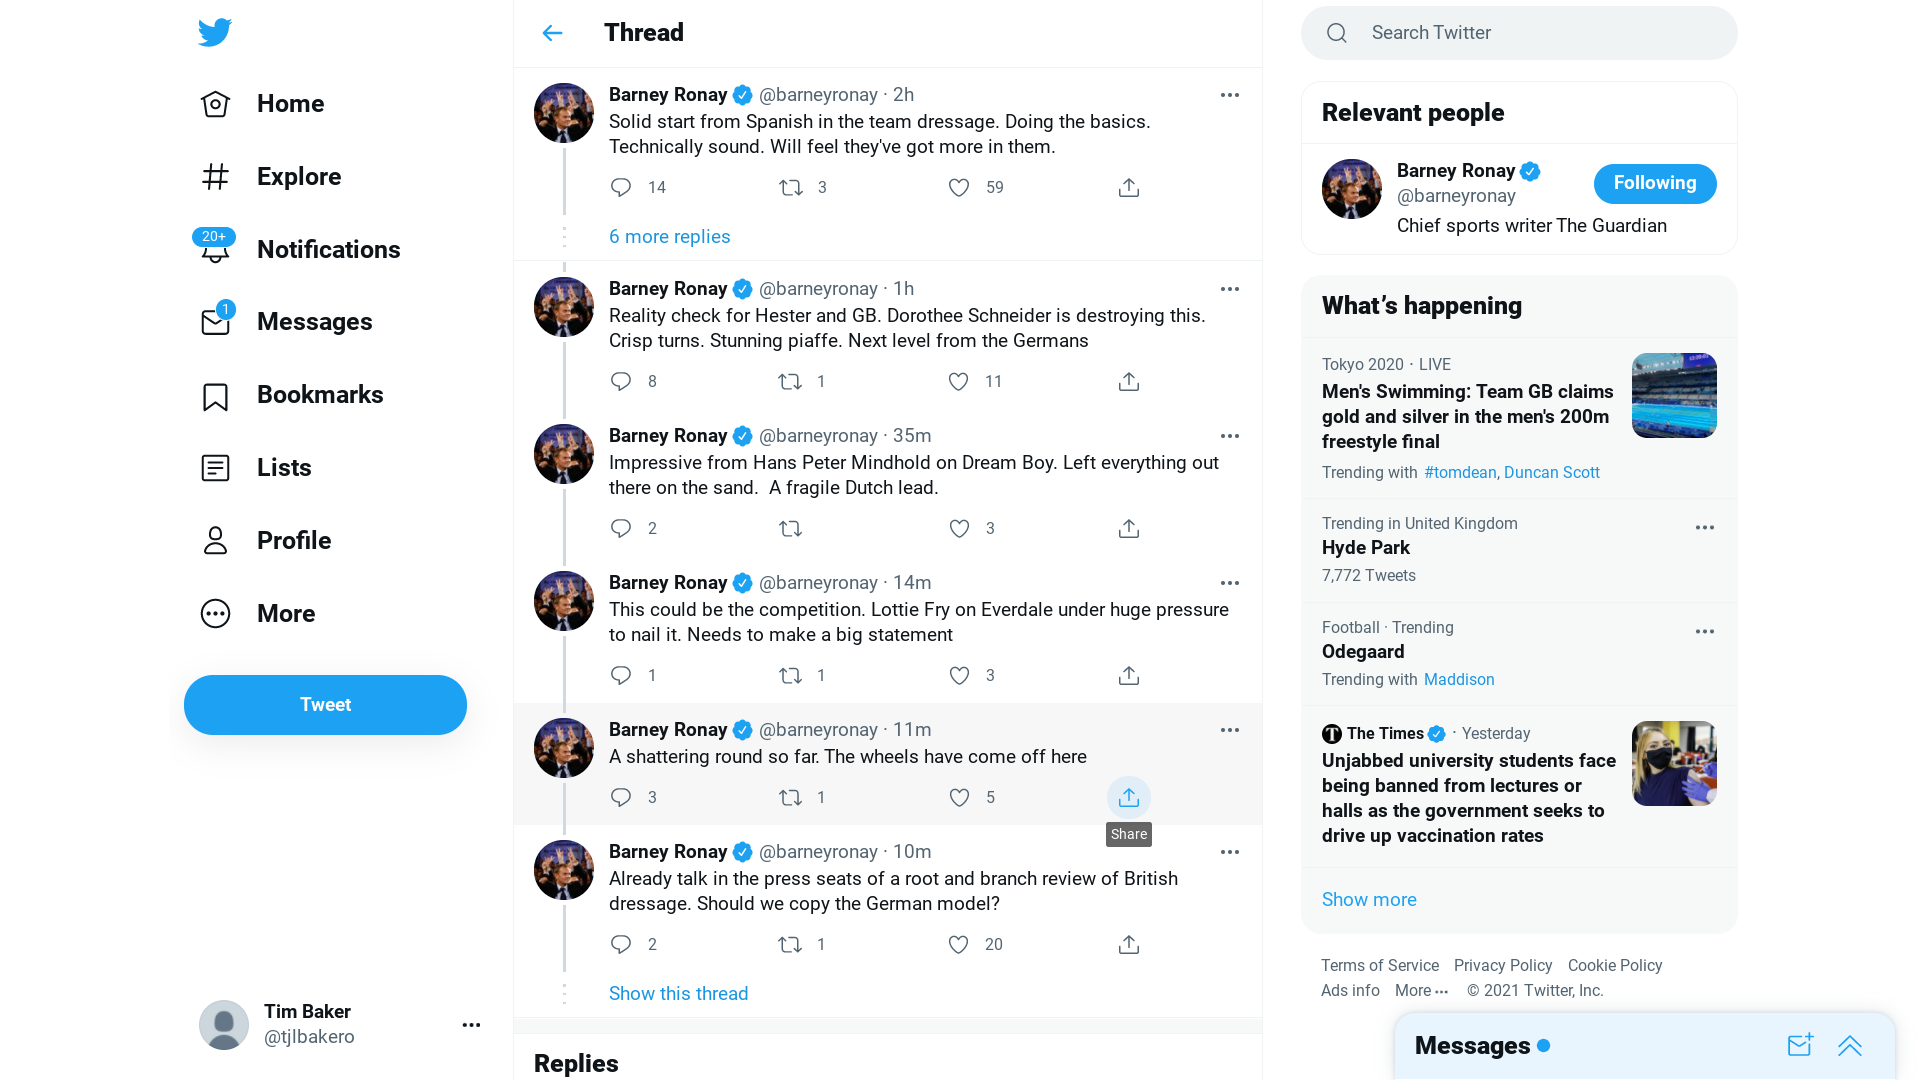
Task: Open Bookmarks from the sidebar
Action: [292, 395]
